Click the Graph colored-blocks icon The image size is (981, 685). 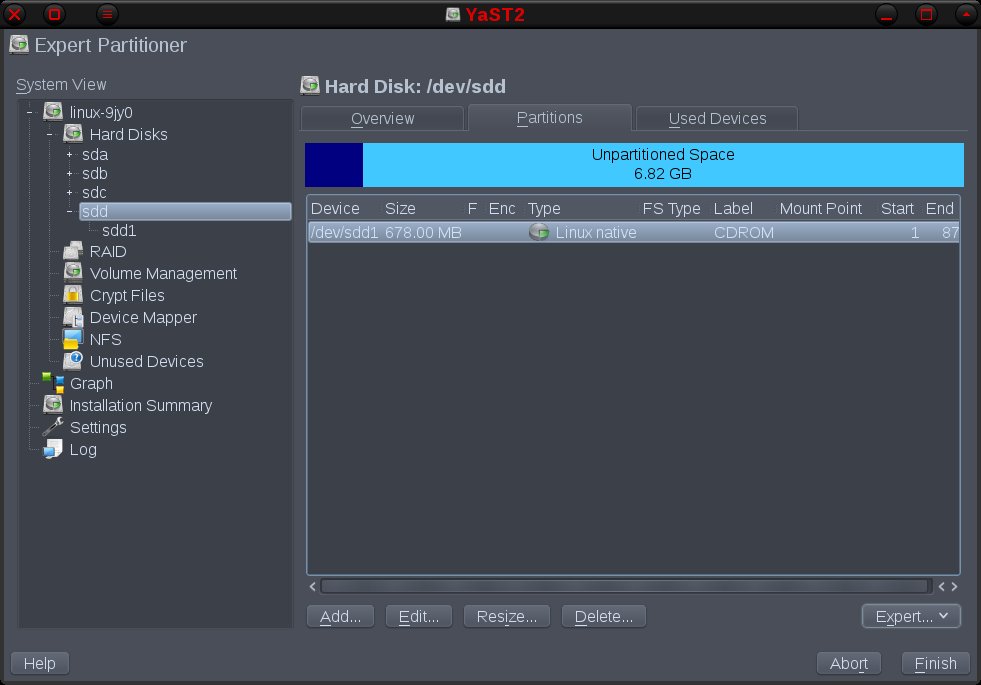coord(53,383)
